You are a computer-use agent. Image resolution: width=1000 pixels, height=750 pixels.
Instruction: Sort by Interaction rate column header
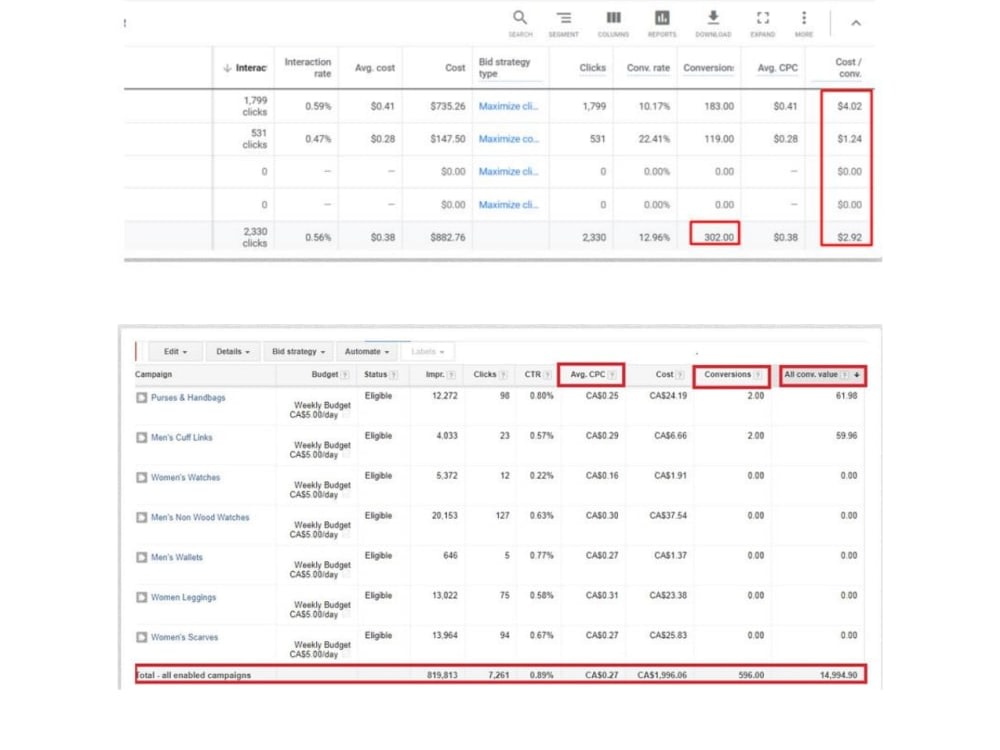coord(307,68)
